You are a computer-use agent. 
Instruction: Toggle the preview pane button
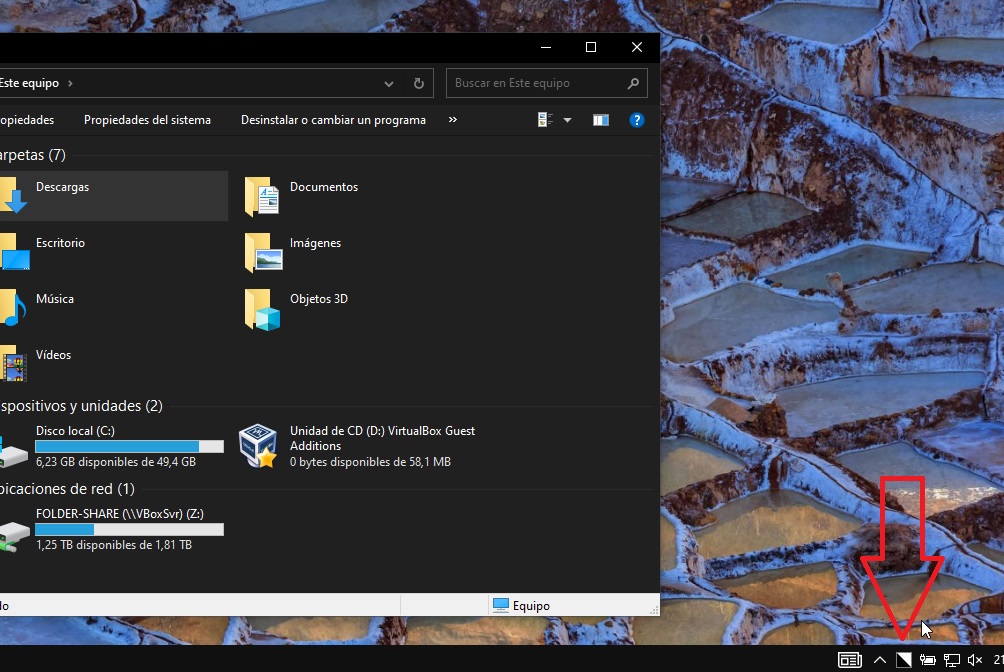[x=600, y=120]
